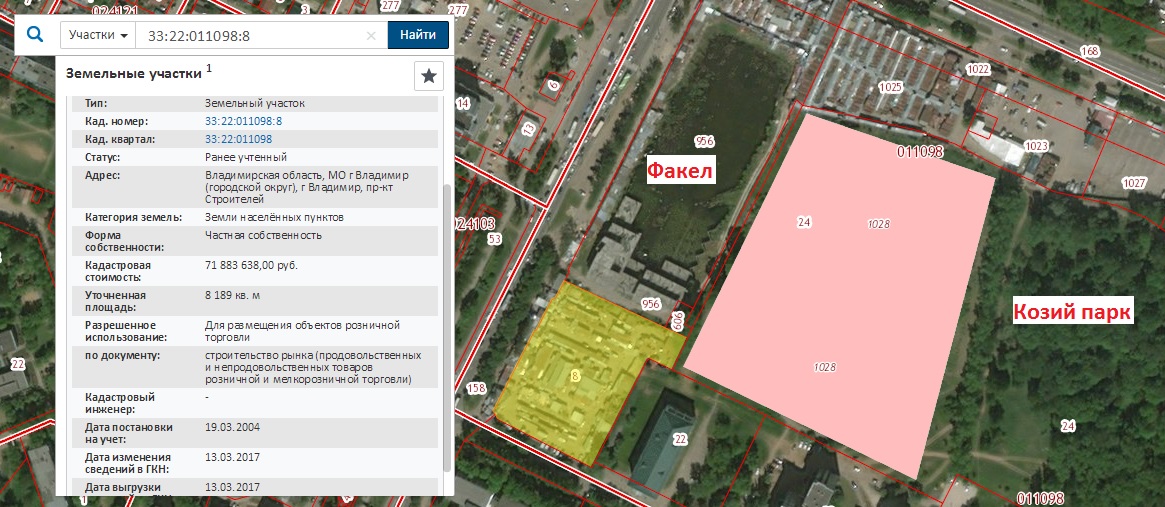Viewport: 1165px width, 507px height.
Task: Open the Участки search type dropdown
Action: (x=97, y=35)
